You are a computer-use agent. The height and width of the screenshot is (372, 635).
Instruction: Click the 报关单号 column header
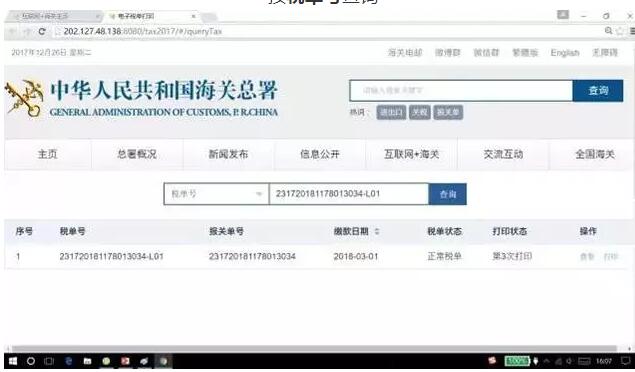[226, 232]
